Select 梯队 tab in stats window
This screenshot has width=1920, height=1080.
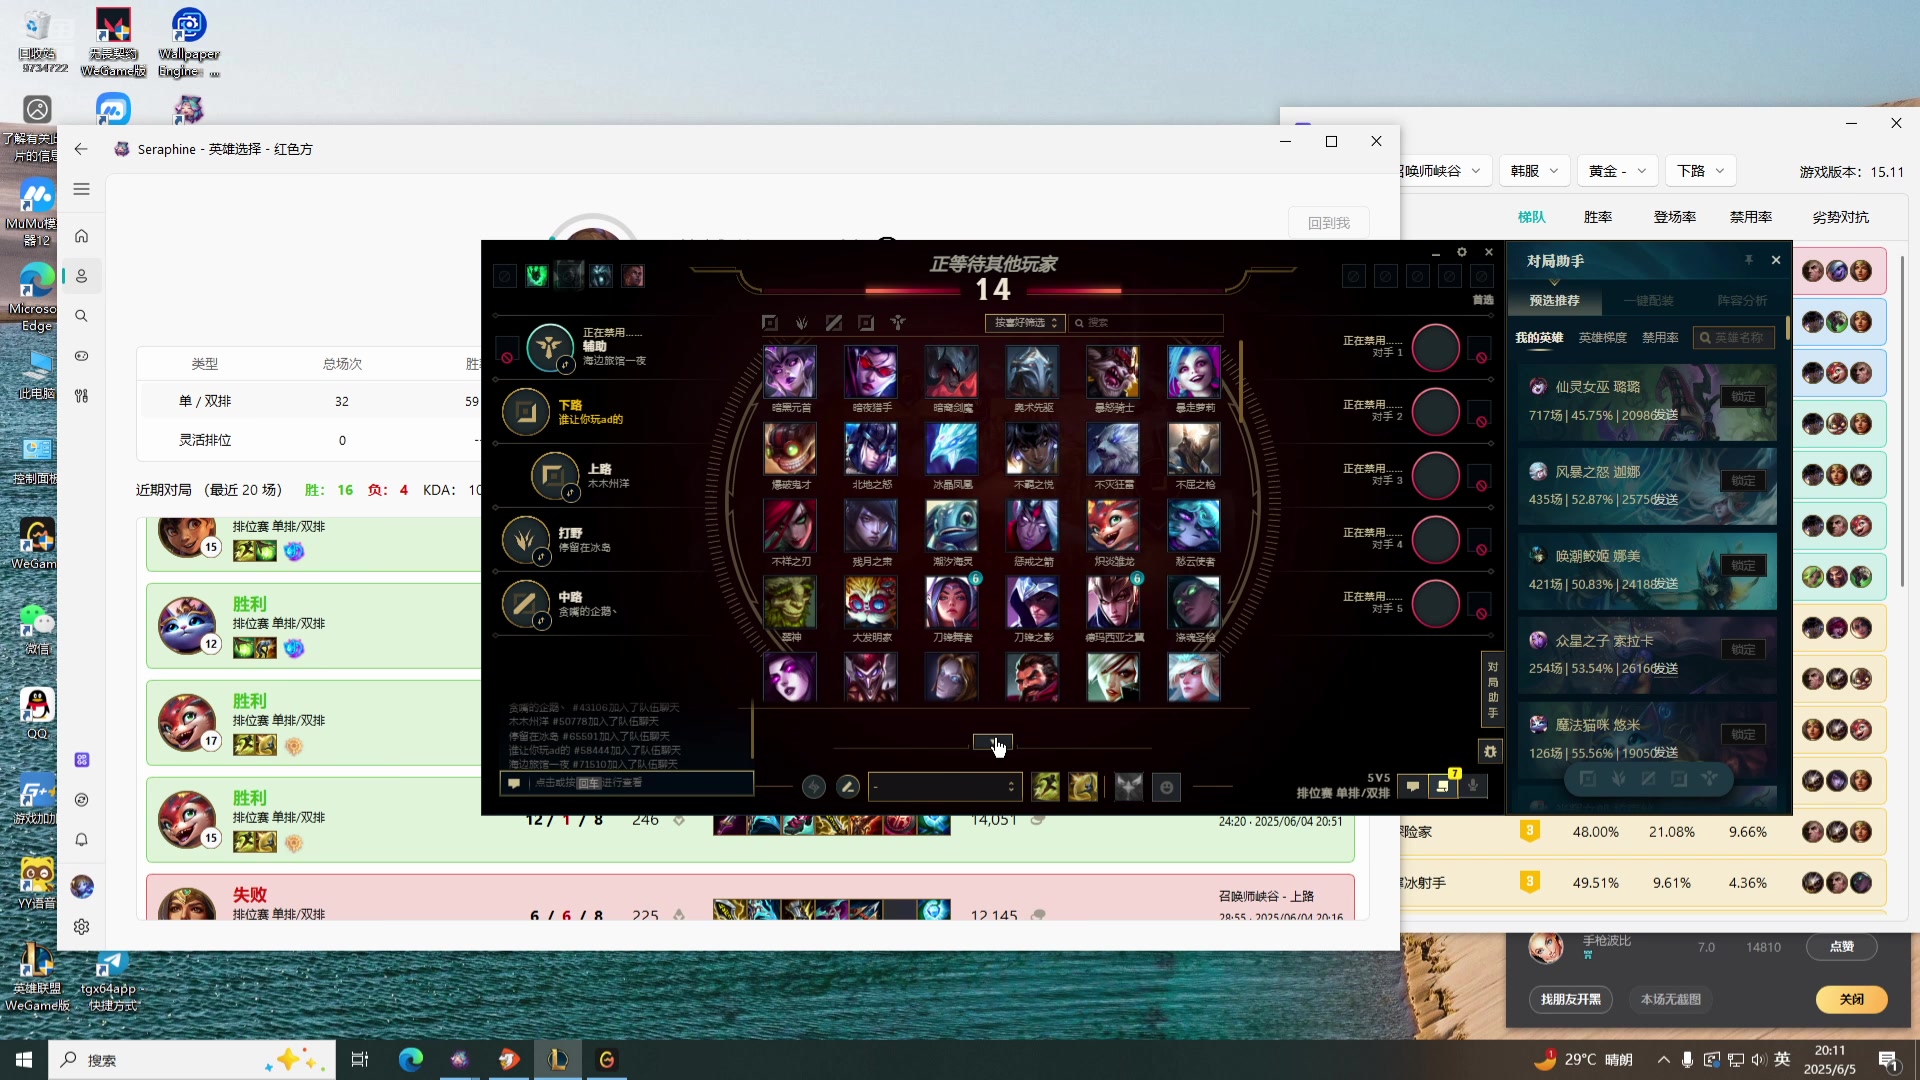[1531, 217]
